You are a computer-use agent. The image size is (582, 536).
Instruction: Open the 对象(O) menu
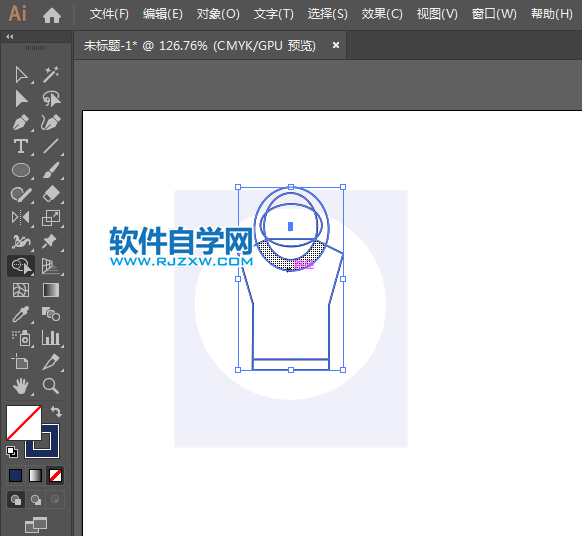218,14
